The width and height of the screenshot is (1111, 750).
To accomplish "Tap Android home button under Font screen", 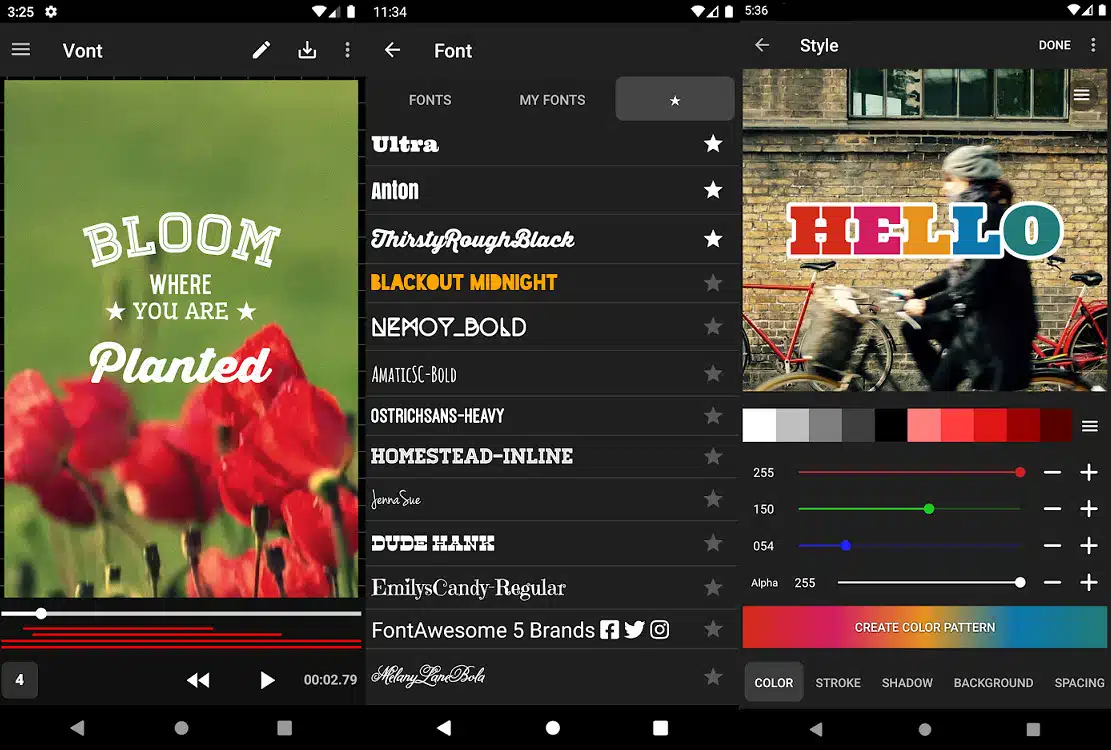I will coord(553,727).
